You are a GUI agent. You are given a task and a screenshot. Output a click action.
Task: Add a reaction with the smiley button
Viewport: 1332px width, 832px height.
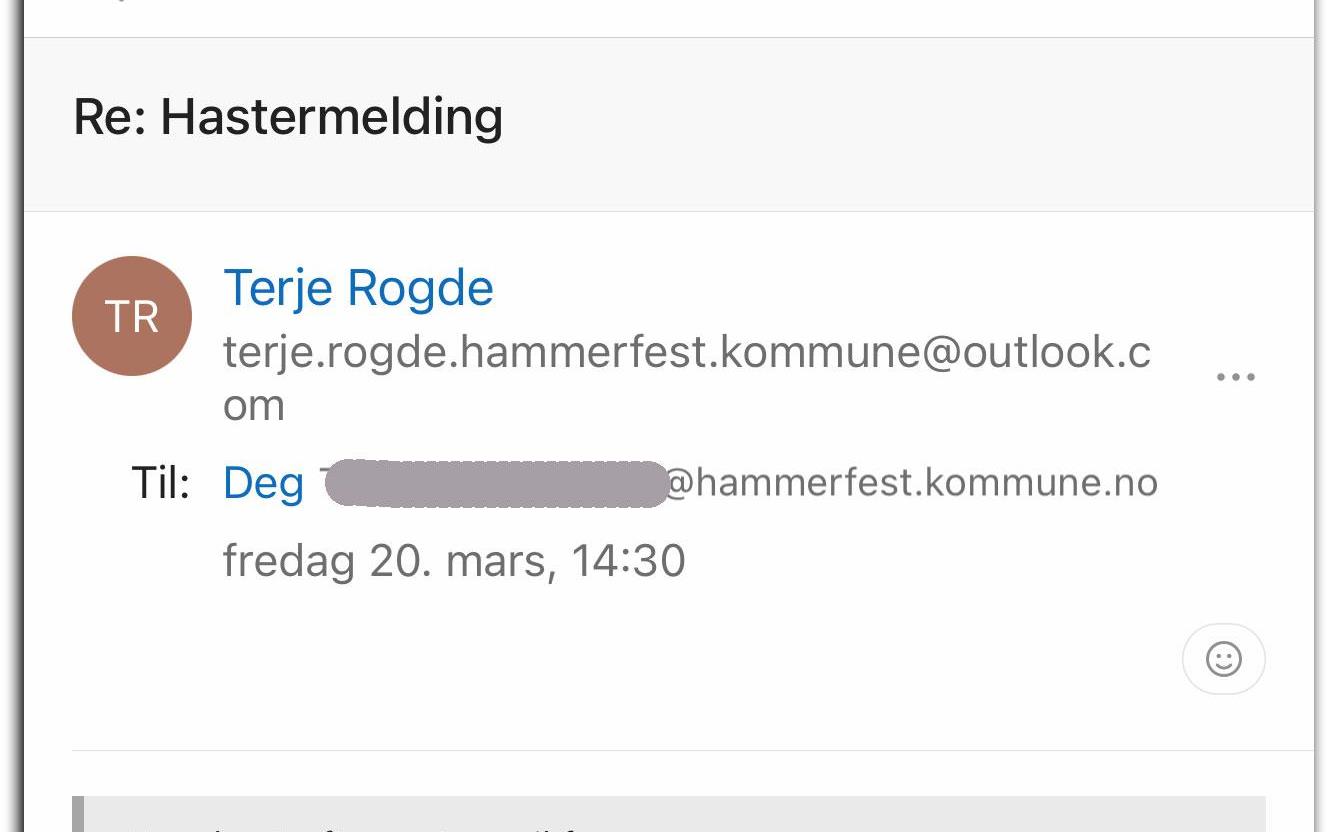[x=1223, y=659]
